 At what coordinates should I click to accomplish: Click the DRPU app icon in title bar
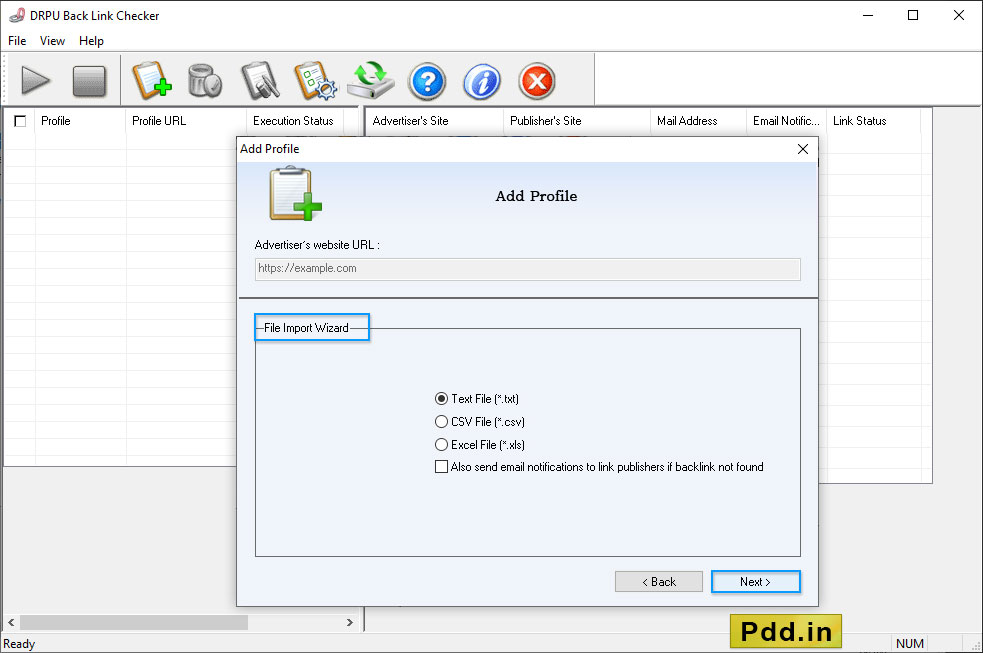17,16
